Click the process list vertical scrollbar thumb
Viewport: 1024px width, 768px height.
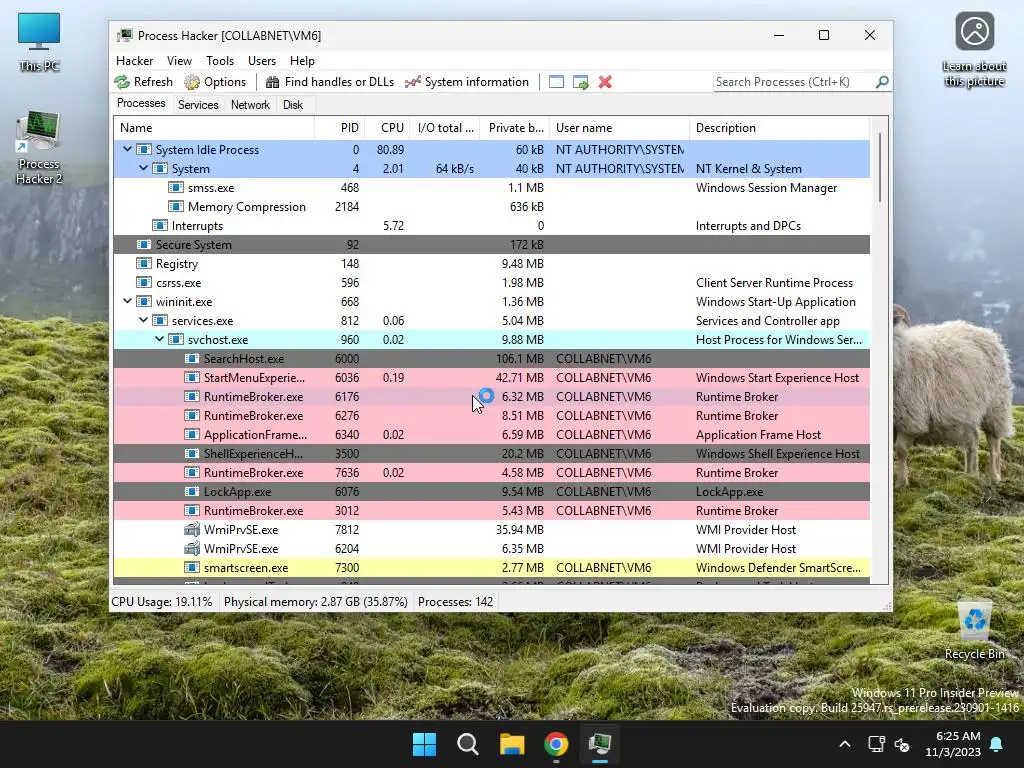tap(880, 167)
